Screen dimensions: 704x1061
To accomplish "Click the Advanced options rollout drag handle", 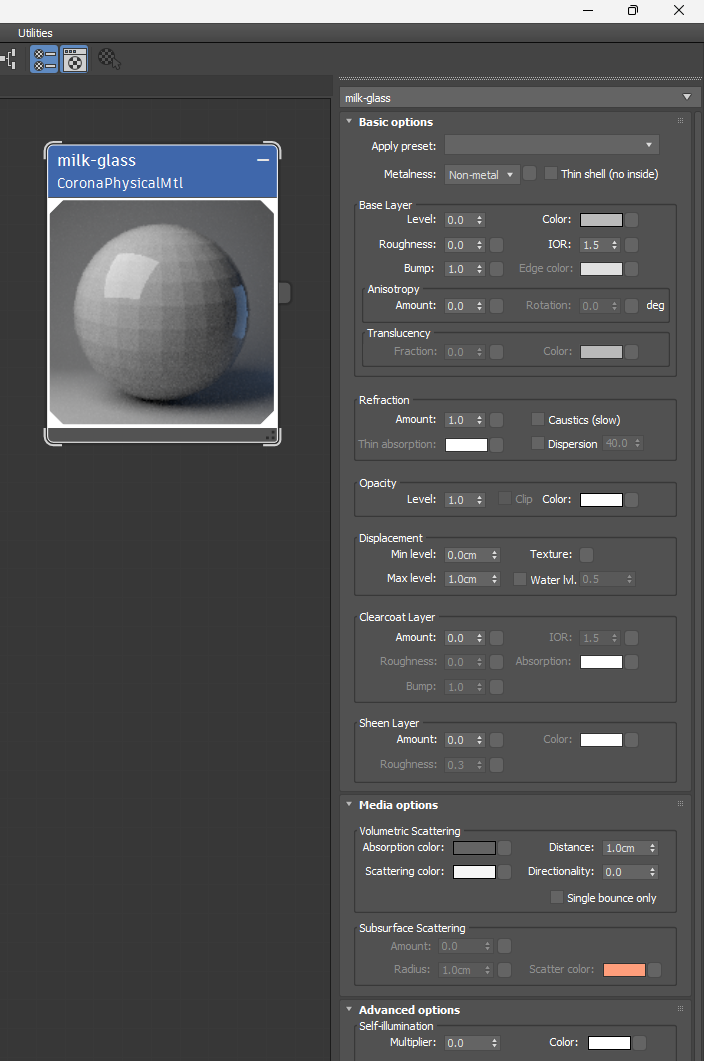I will 680,1009.
